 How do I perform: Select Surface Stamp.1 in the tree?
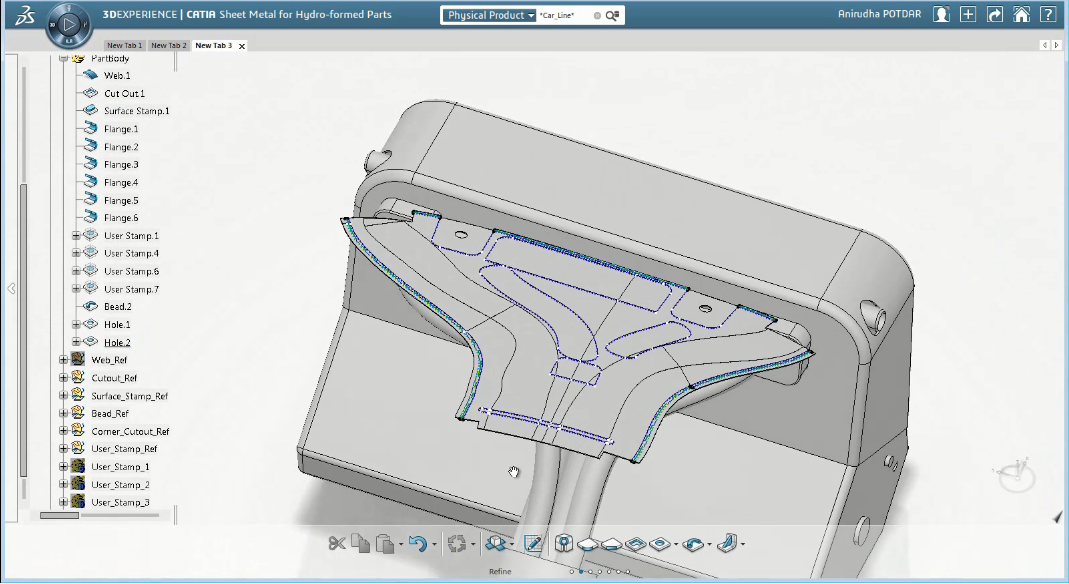136,110
